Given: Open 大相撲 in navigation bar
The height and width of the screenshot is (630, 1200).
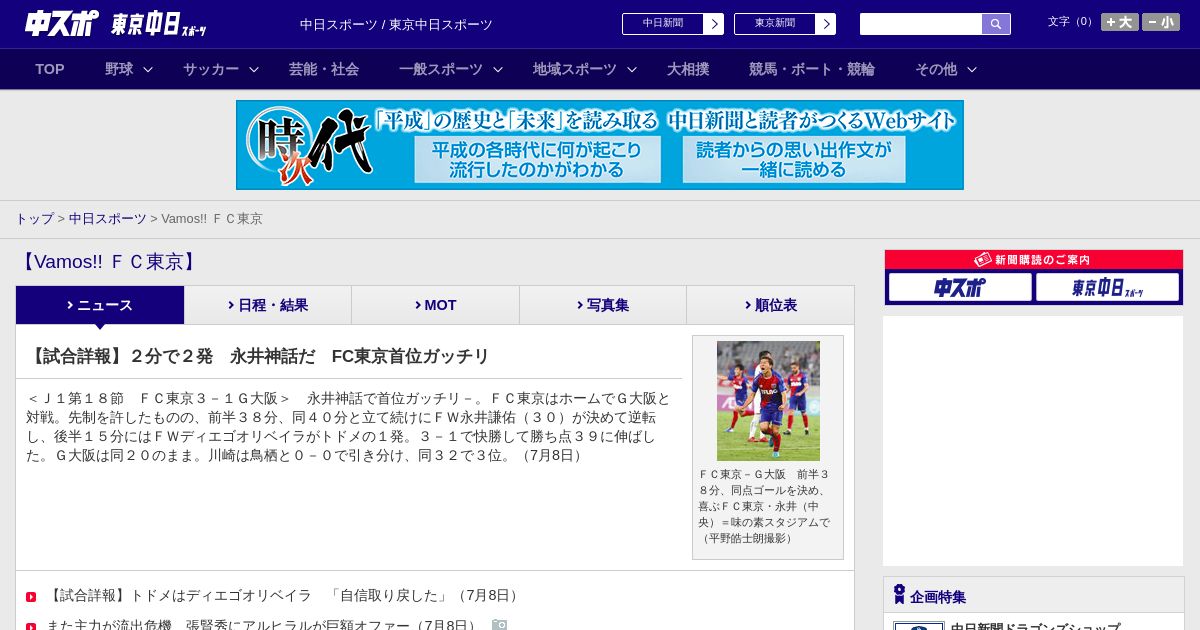Looking at the screenshot, I should pos(688,69).
